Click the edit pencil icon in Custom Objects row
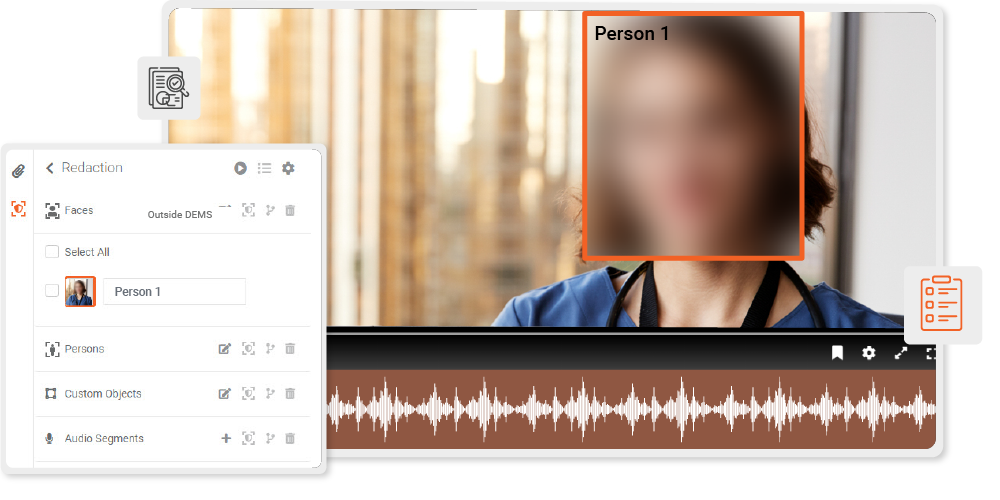1000x500 pixels. (x=224, y=393)
